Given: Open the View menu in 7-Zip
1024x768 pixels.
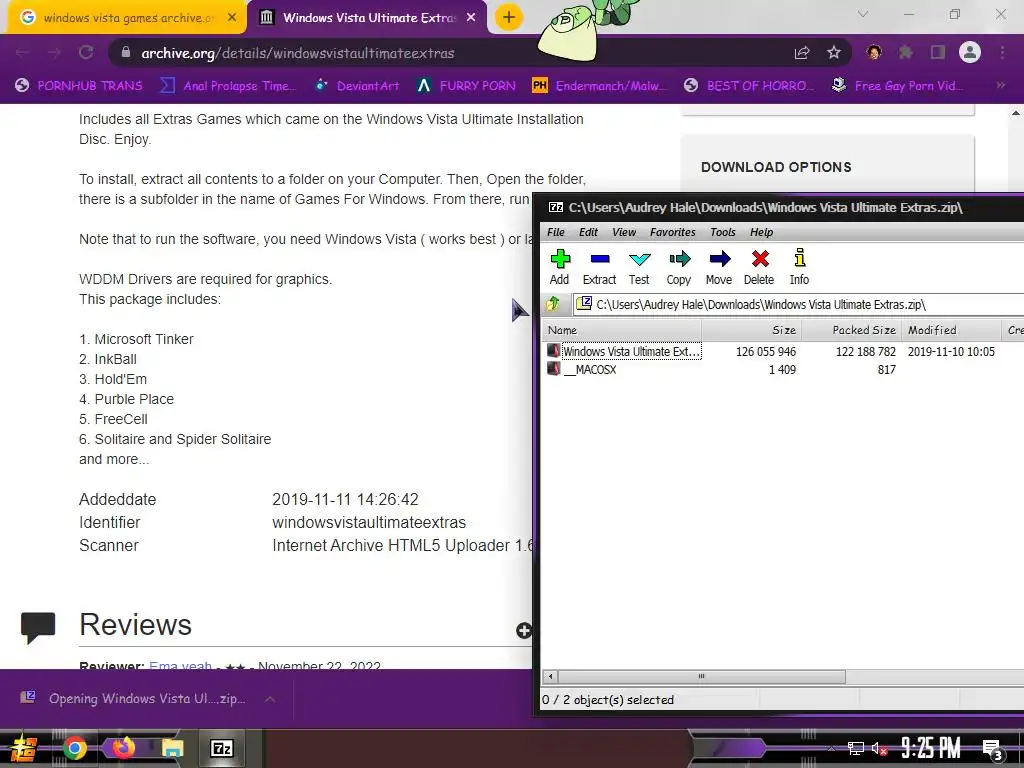Looking at the screenshot, I should pyautogui.click(x=624, y=232).
